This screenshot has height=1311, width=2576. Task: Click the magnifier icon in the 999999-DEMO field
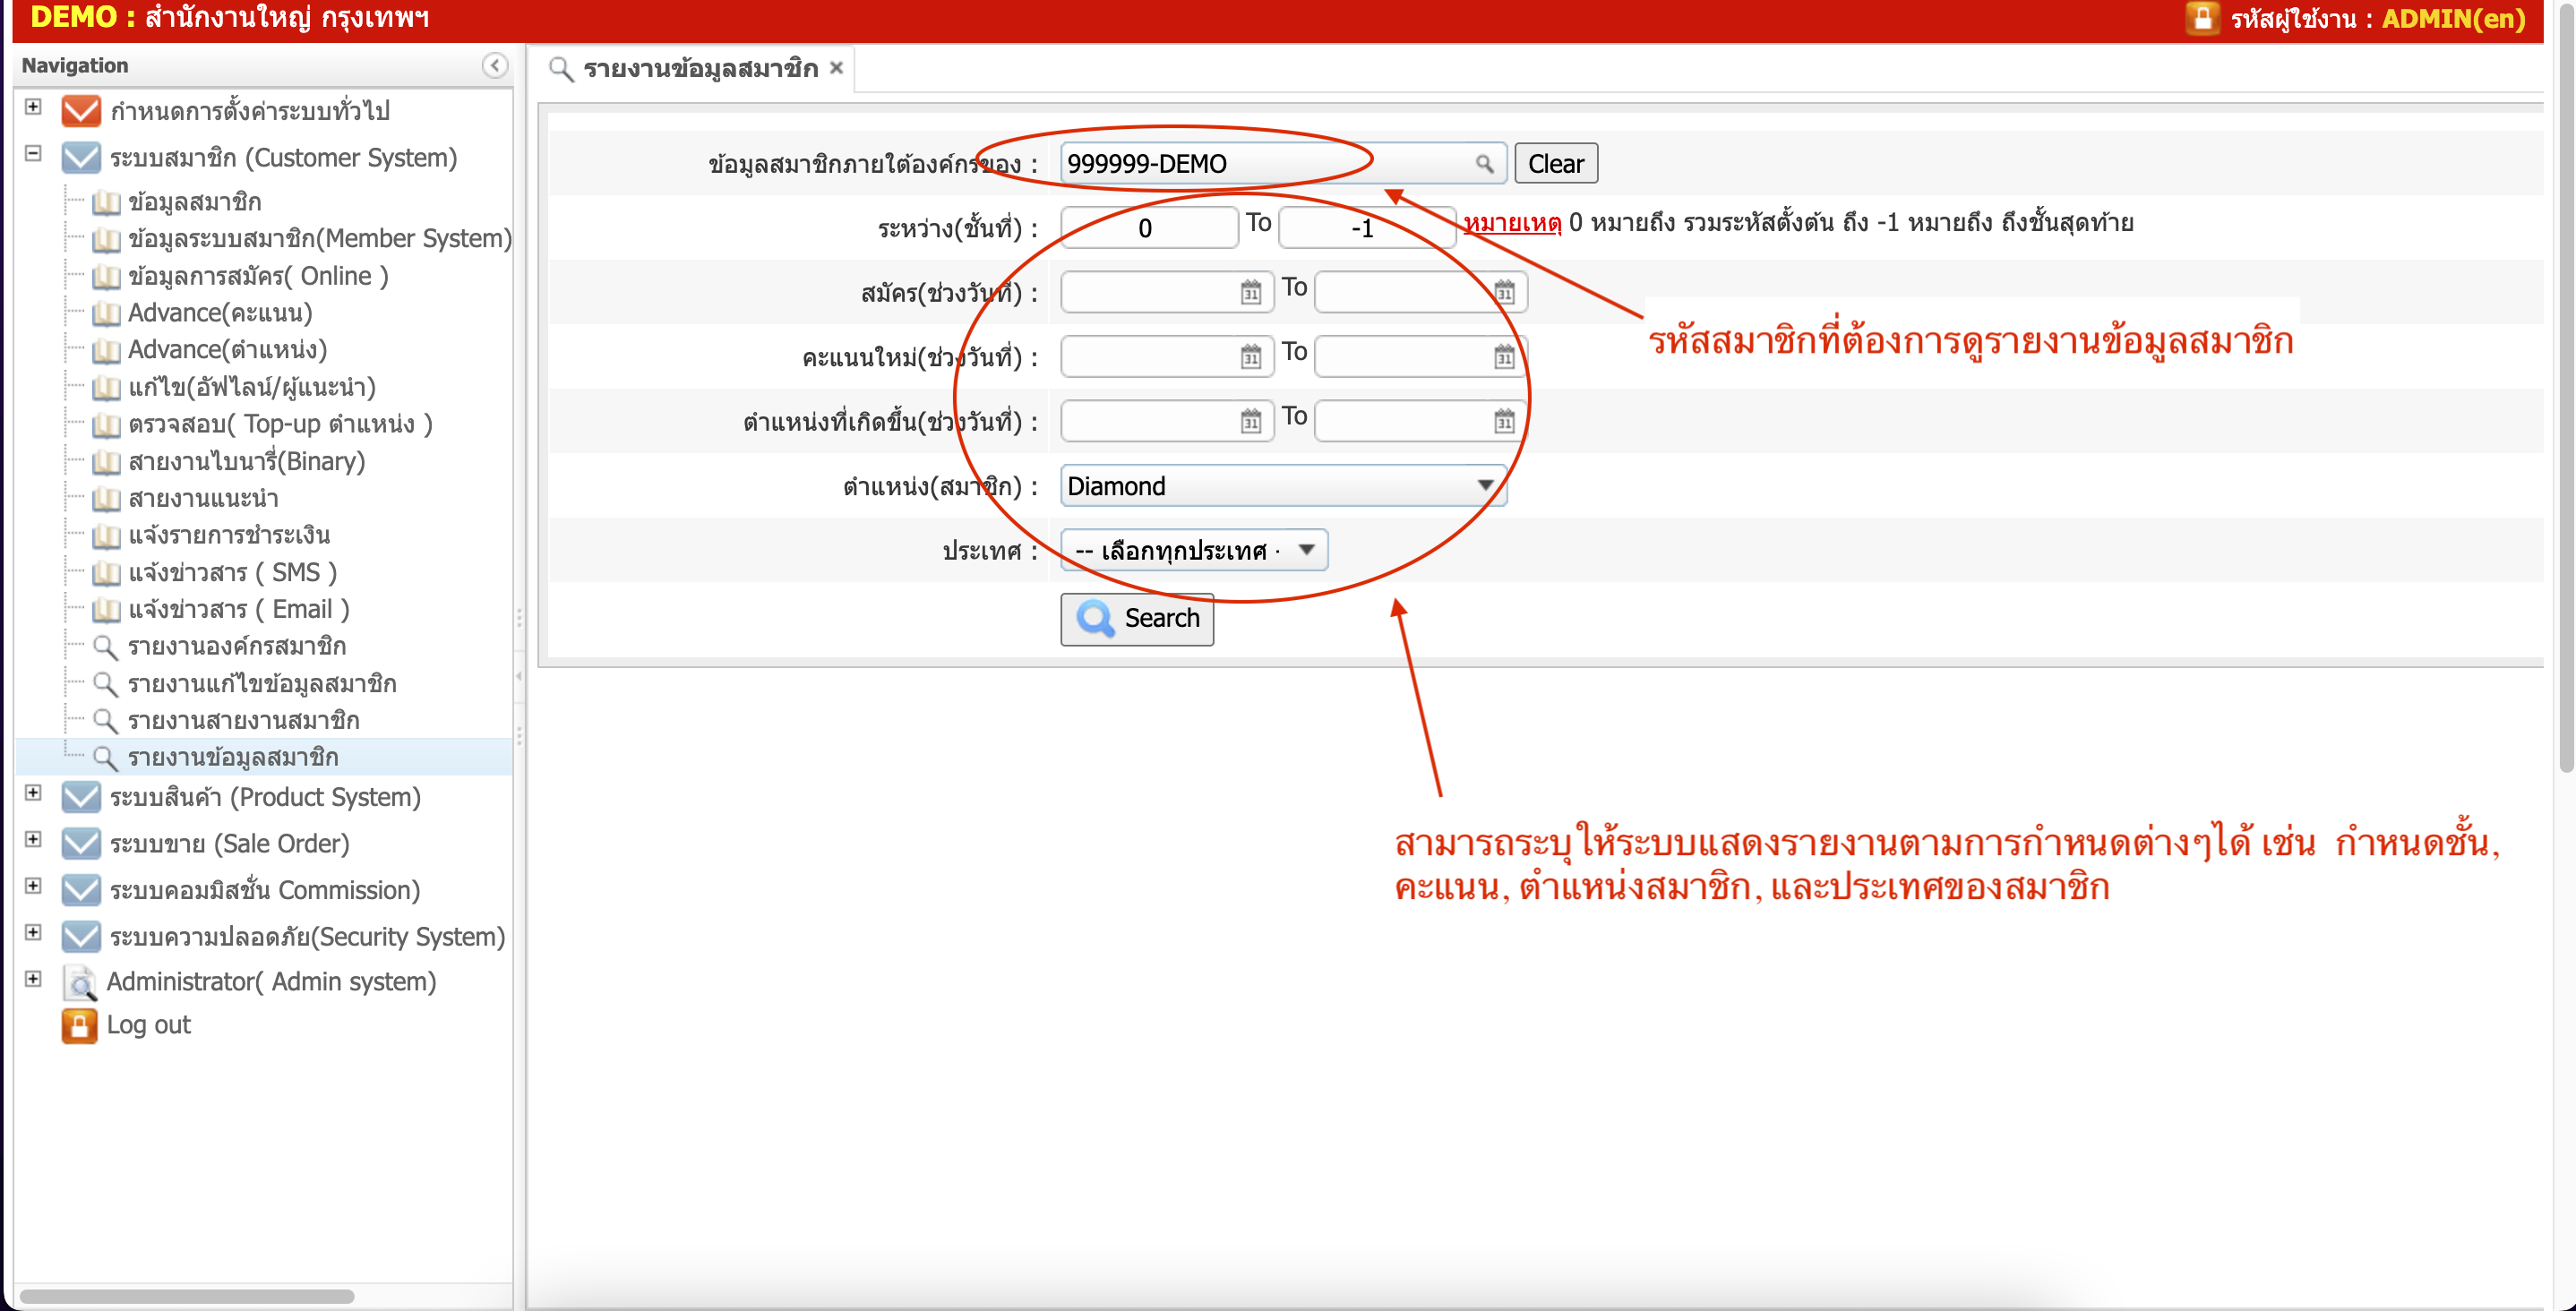(x=1484, y=163)
